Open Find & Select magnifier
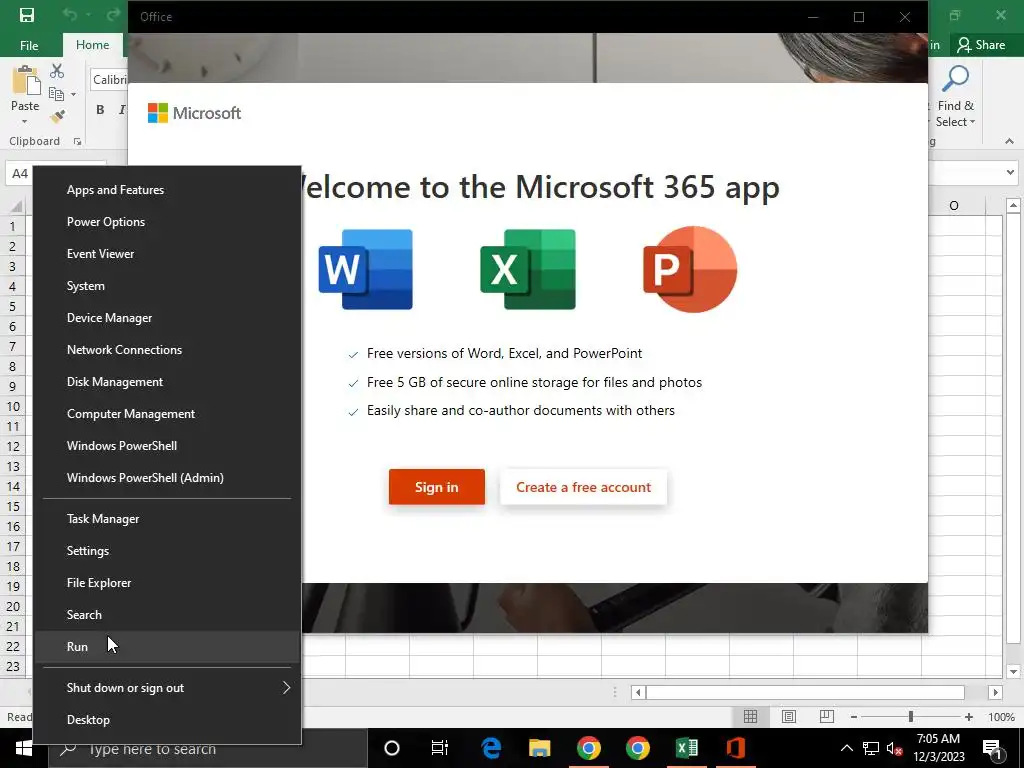The height and width of the screenshot is (768, 1024). tap(955, 79)
